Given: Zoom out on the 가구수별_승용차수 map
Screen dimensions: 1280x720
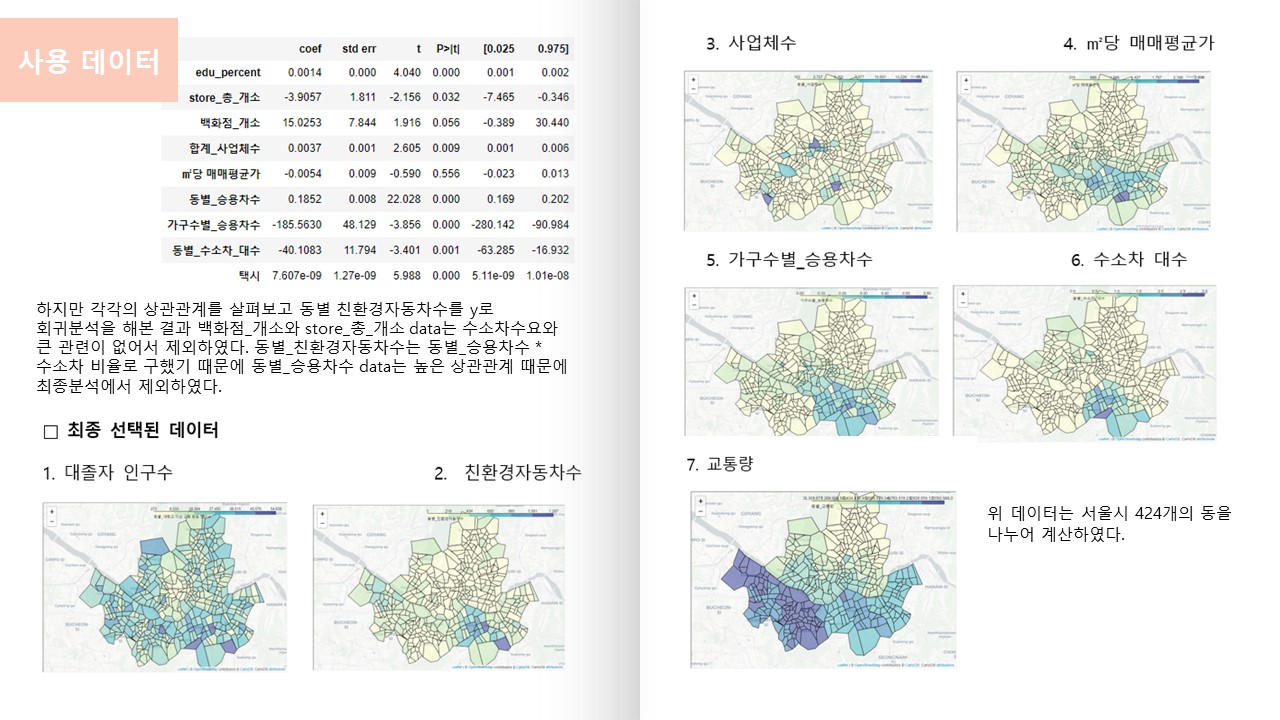Looking at the screenshot, I should [693, 306].
